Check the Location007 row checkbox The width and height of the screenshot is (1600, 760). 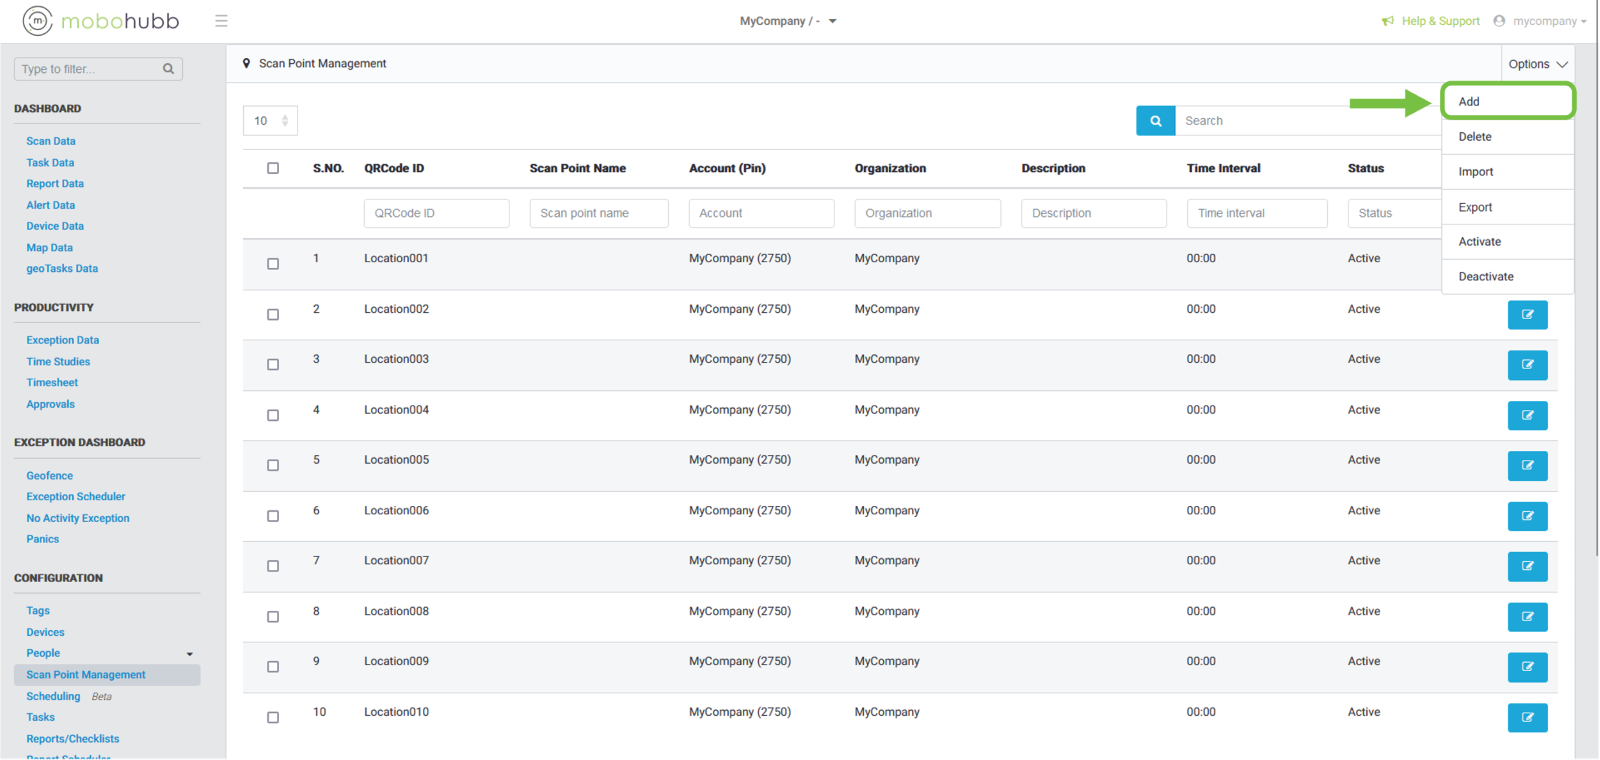[273, 566]
